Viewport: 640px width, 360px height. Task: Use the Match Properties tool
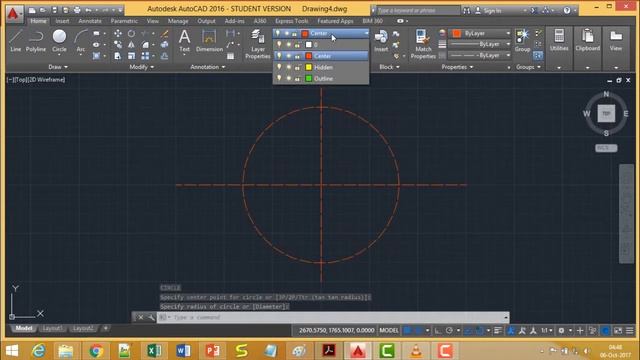click(x=423, y=44)
